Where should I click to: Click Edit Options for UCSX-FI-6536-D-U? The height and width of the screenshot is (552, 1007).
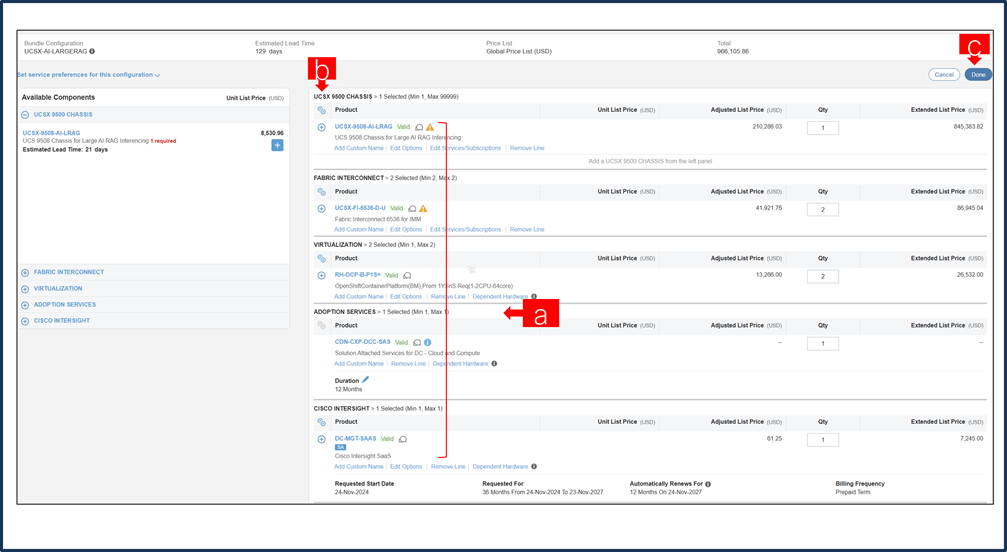pos(406,230)
